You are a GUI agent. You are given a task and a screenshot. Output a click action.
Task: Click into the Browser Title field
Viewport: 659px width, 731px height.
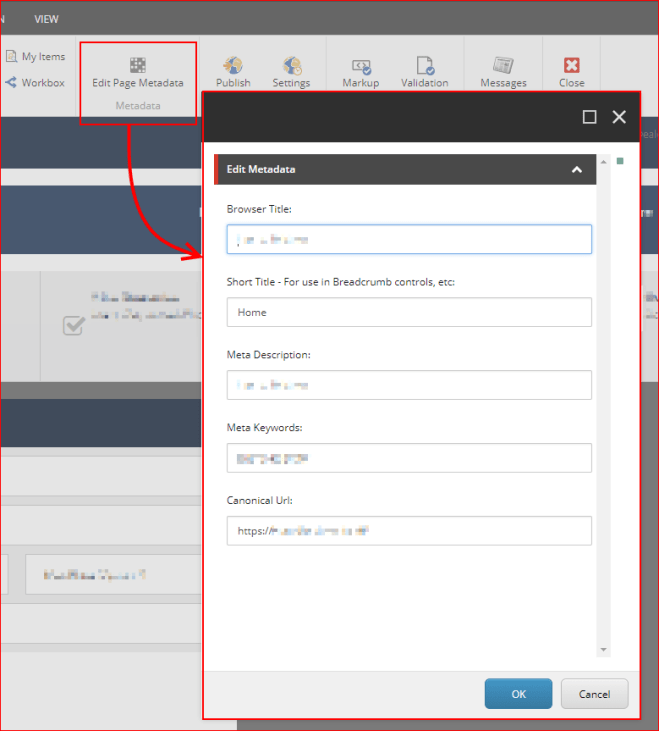point(409,239)
